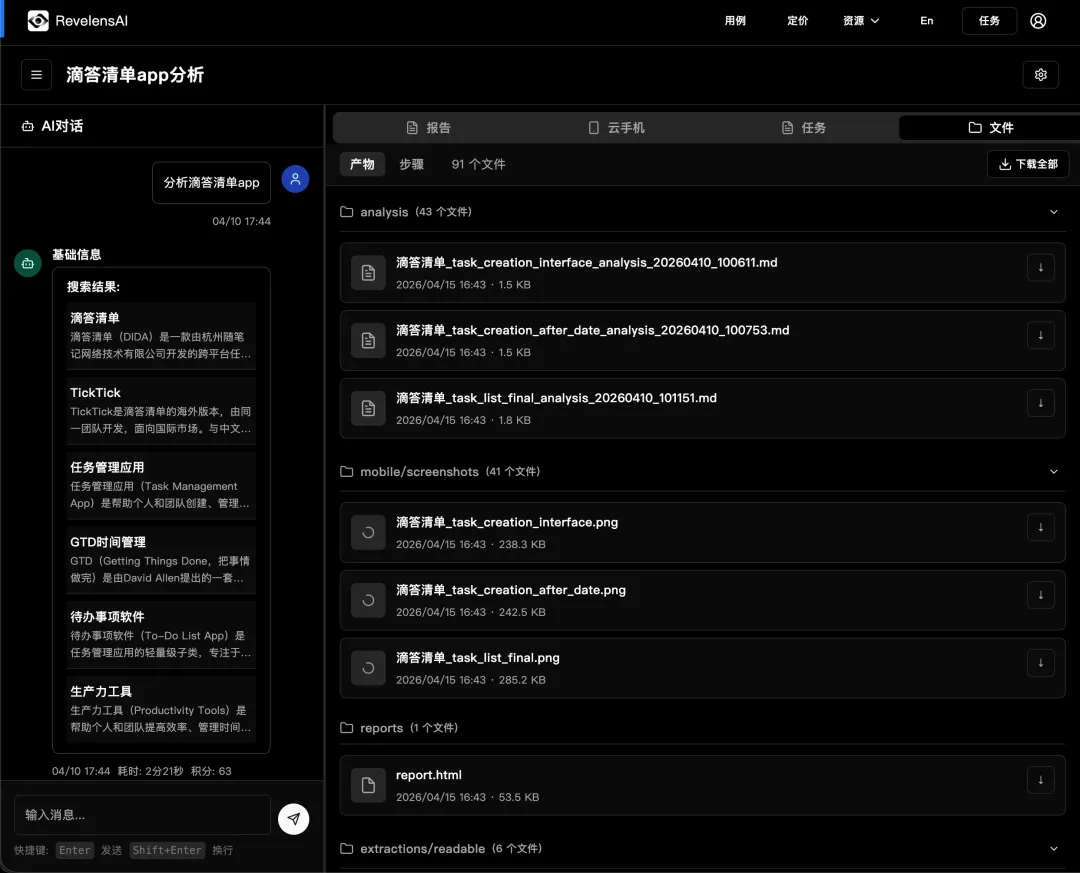Open 滴答清单_task_list_final.png file name
The height and width of the screenshot is (873, 1080).
477,657
